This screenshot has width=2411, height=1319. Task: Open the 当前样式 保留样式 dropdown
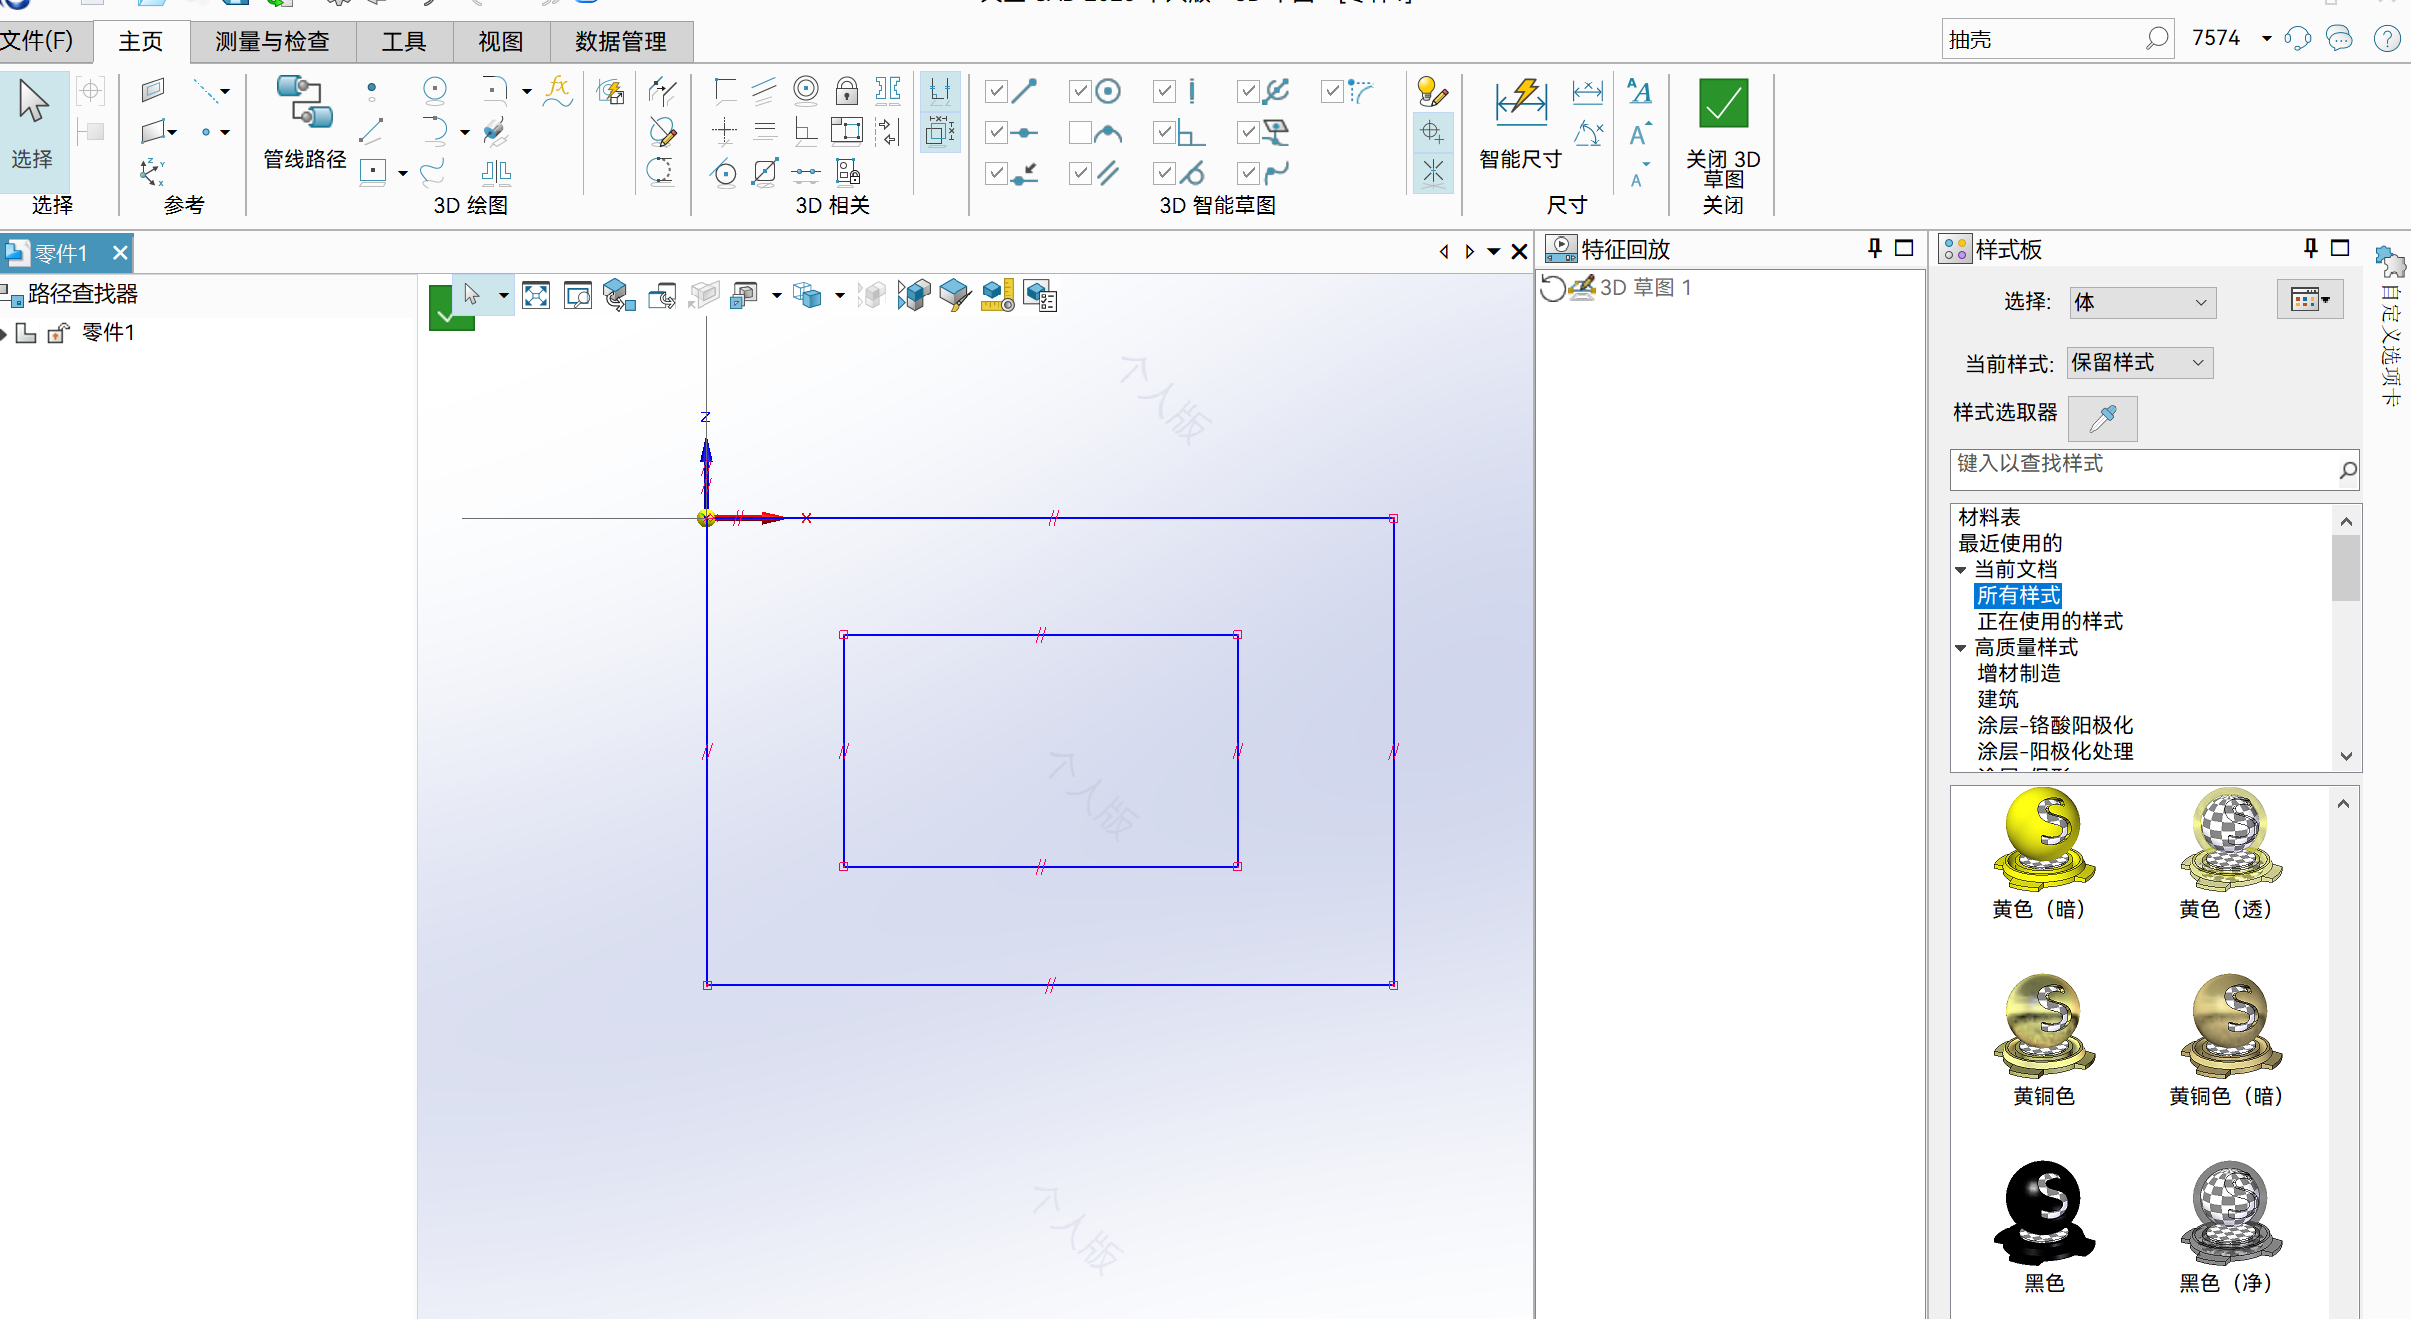(2140, 363)
